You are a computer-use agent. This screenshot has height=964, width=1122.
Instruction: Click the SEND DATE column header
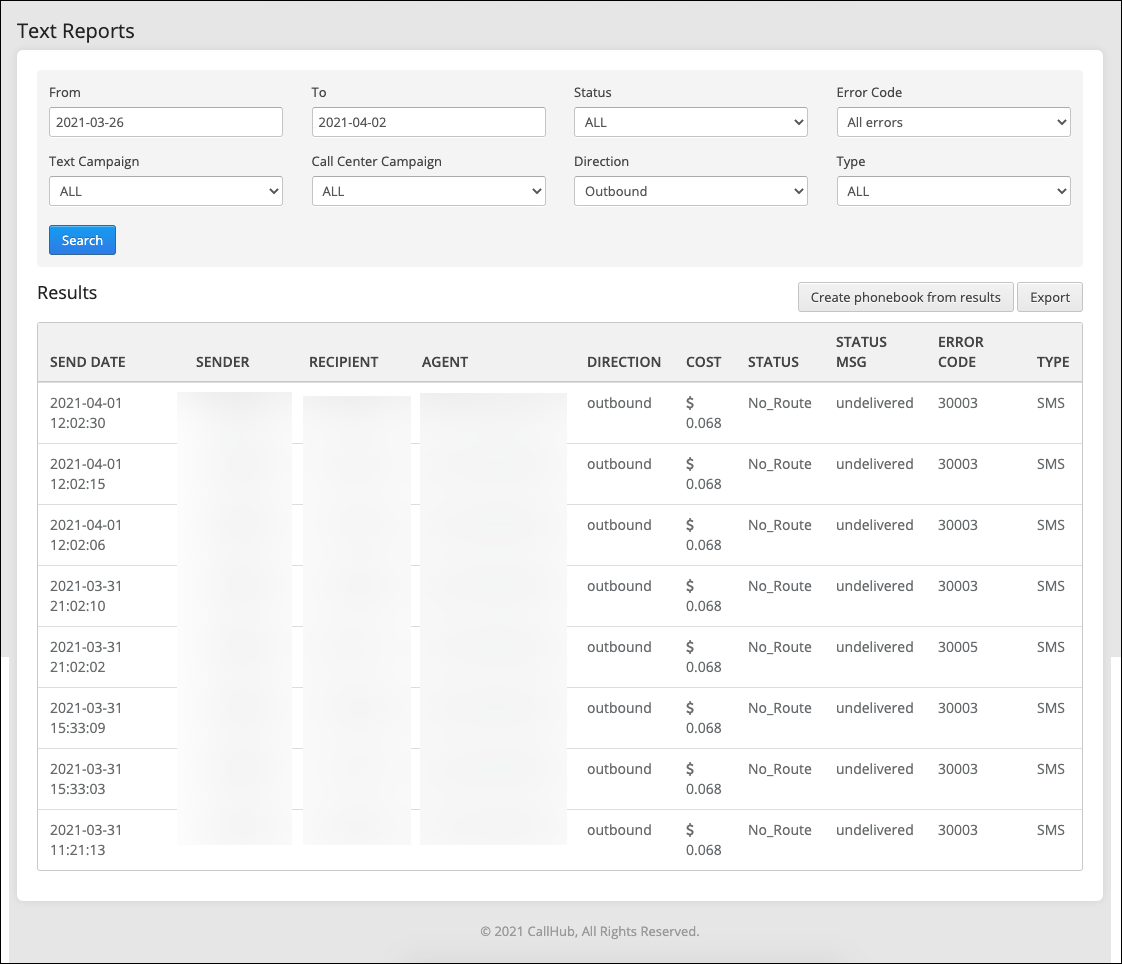(87, 362)
